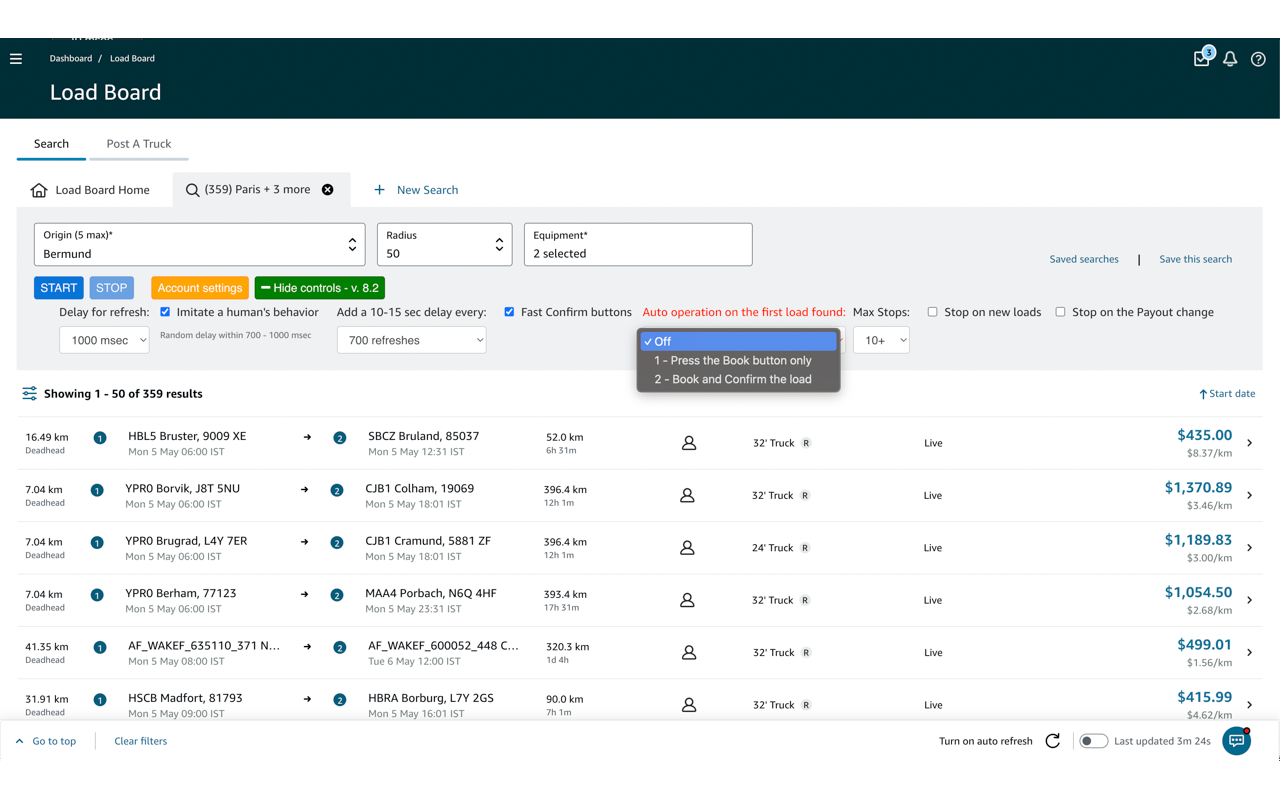Select Book and Confirm the load option
Viewport: 1280px width, 800px height.
tap(733, 379)
